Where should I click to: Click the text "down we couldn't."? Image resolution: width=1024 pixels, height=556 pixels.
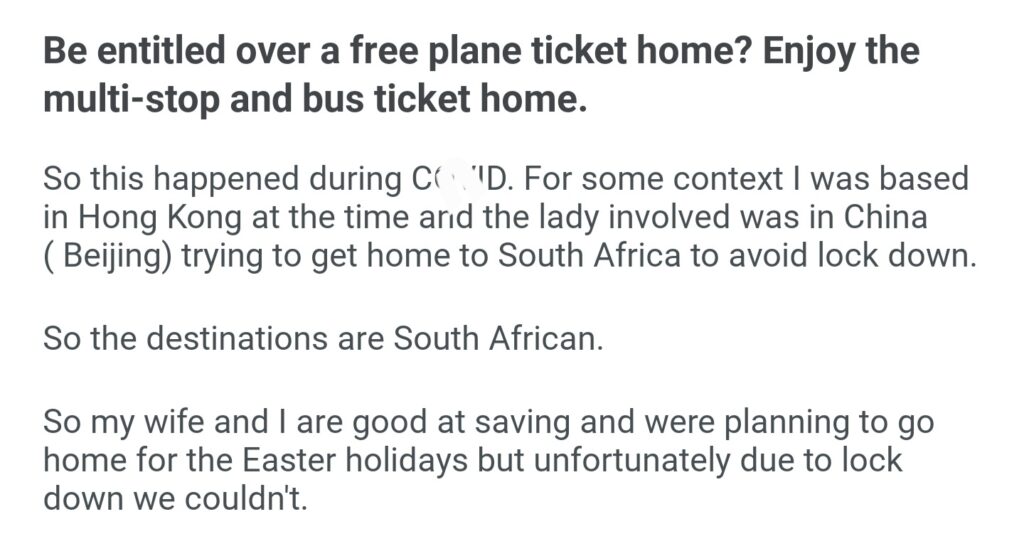click(175, 497)
